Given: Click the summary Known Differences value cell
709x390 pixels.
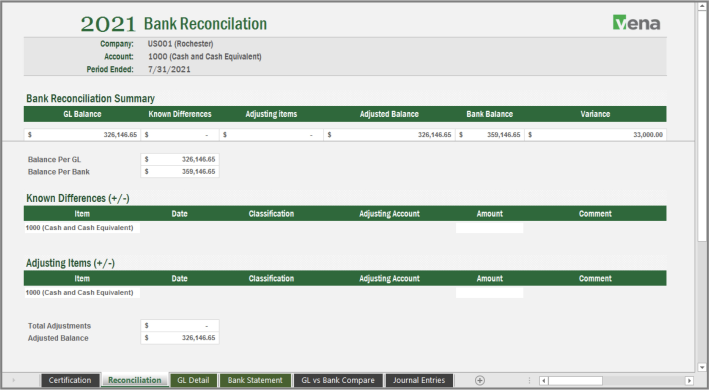Looking at the screenshot, I should tap(180, 135).
